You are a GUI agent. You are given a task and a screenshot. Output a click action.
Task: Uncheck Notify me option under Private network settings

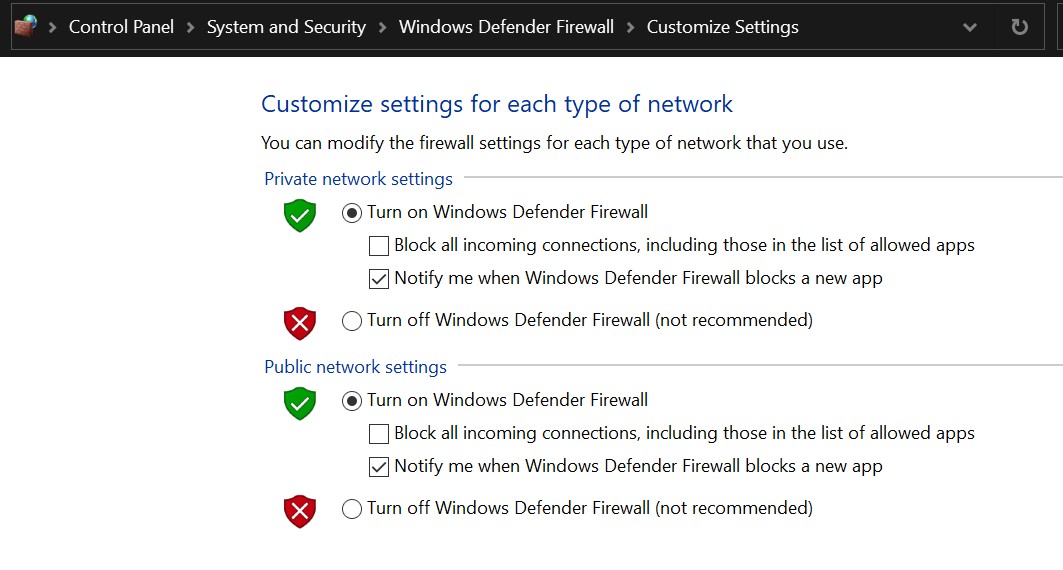tap(379, 279)
